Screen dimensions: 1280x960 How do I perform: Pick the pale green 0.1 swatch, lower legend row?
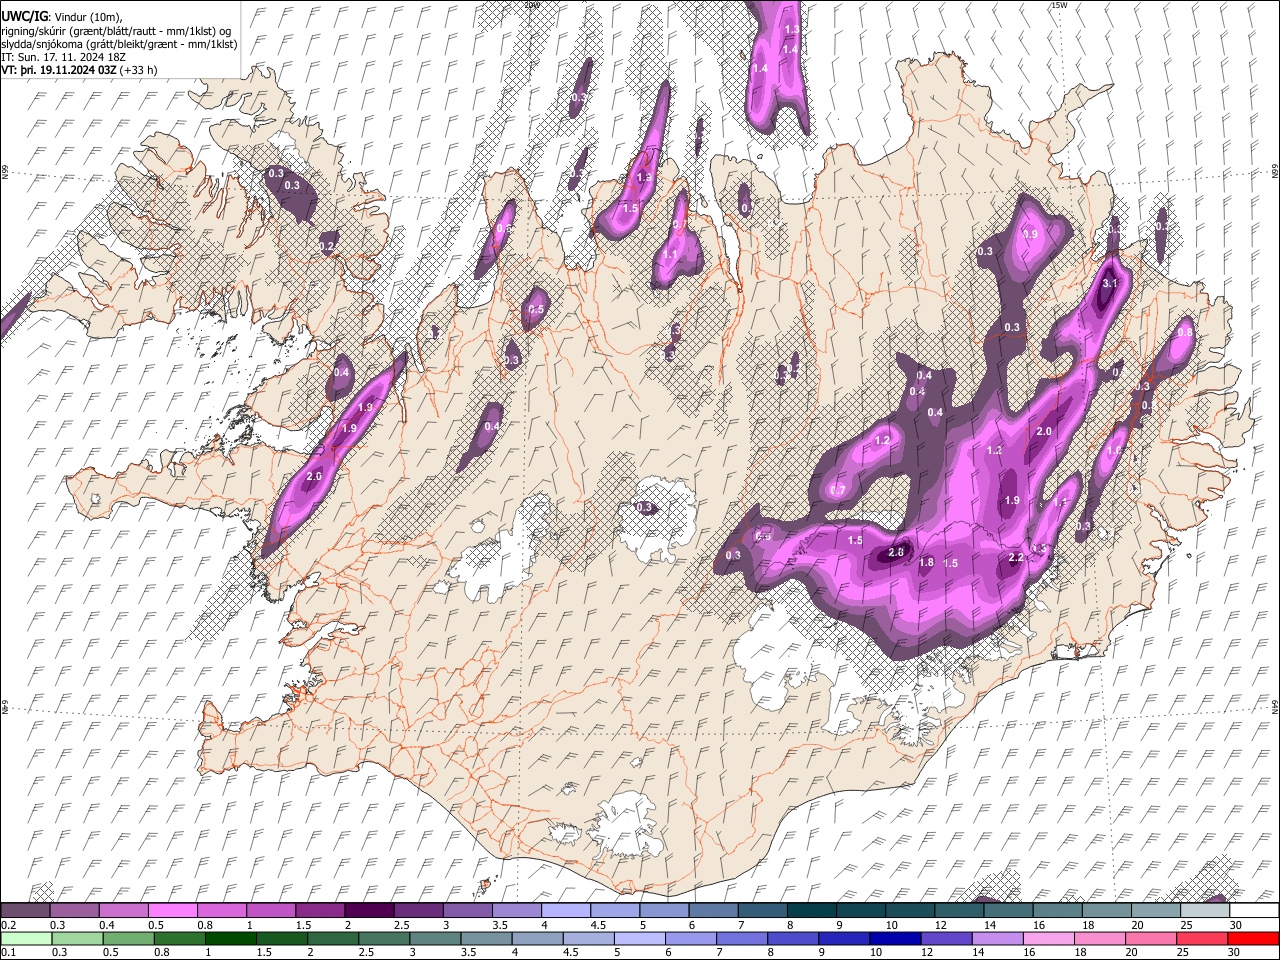pyautogui.click(x=26, y=938)
